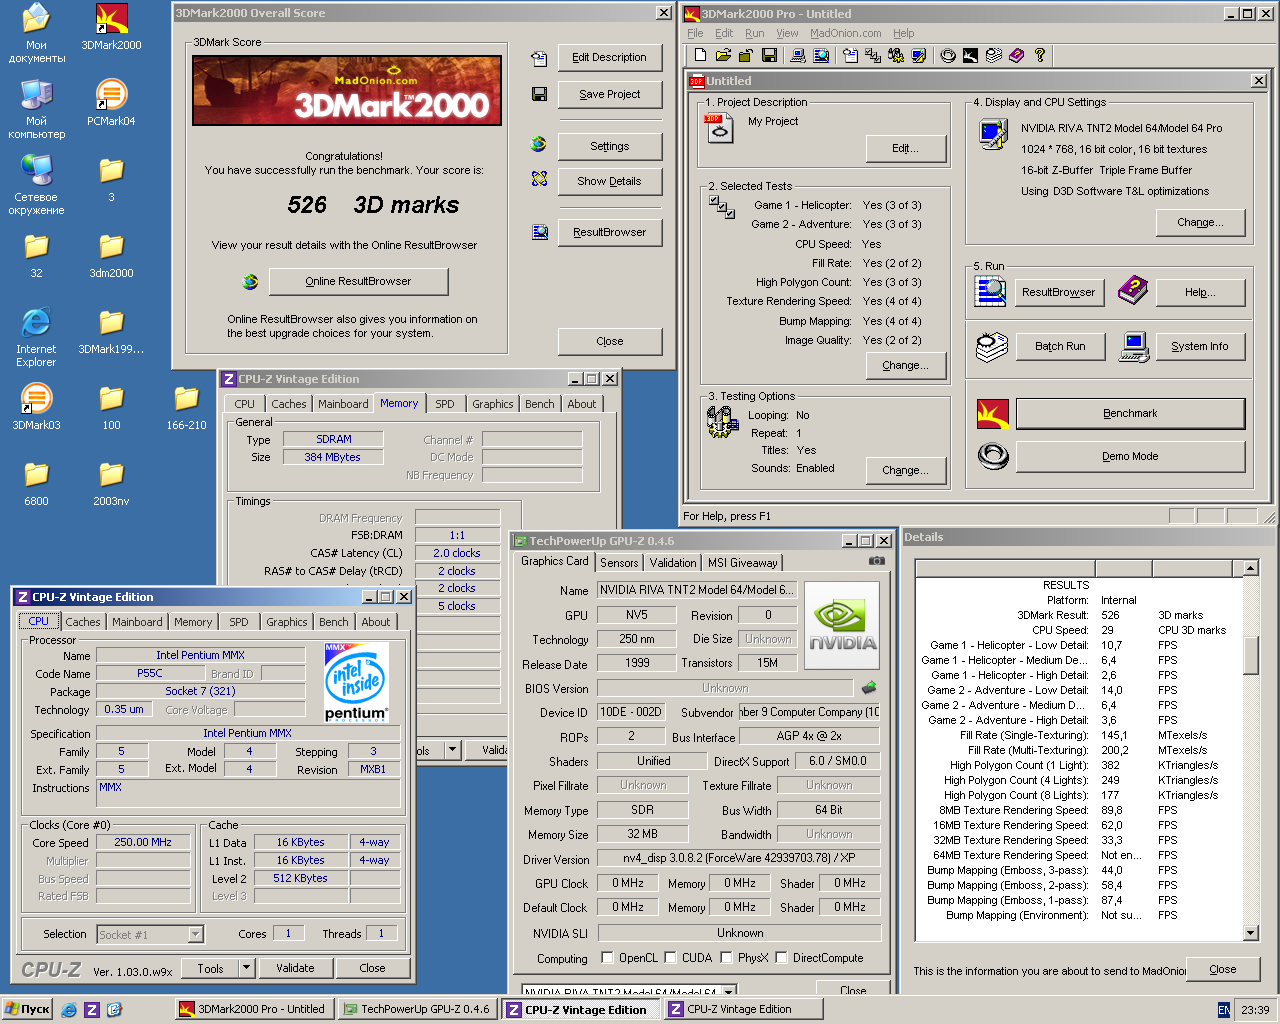This screenshot has height=1024, width=1280.
Task: Click Change button under Display and CPU Settings
Action: [1200, 223]
